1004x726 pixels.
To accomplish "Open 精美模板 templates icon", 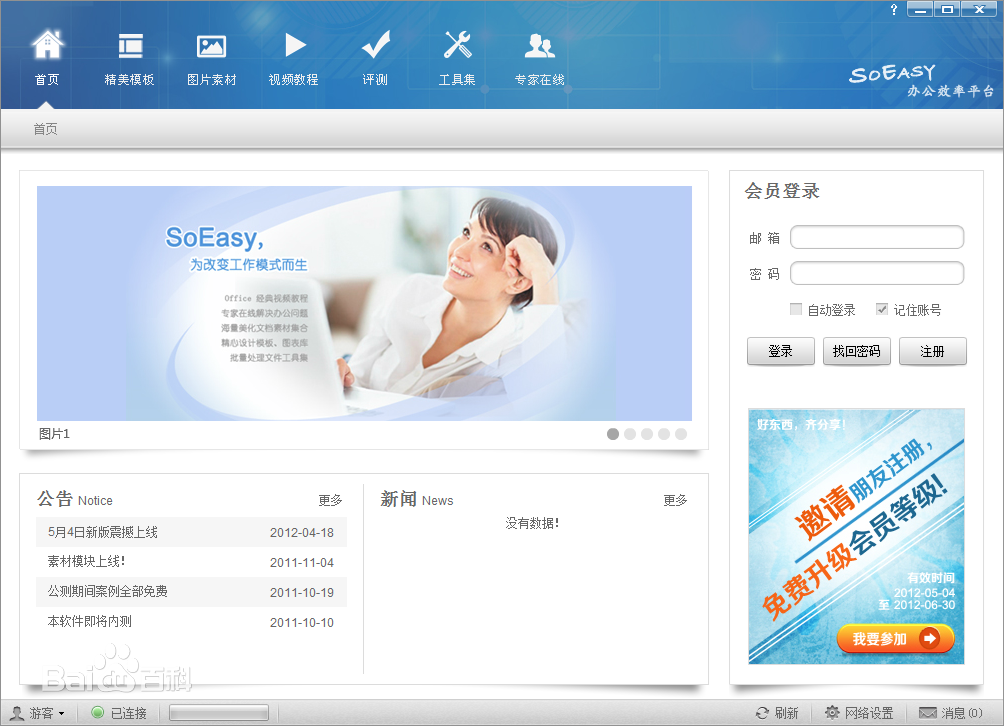I will [130, 46].
